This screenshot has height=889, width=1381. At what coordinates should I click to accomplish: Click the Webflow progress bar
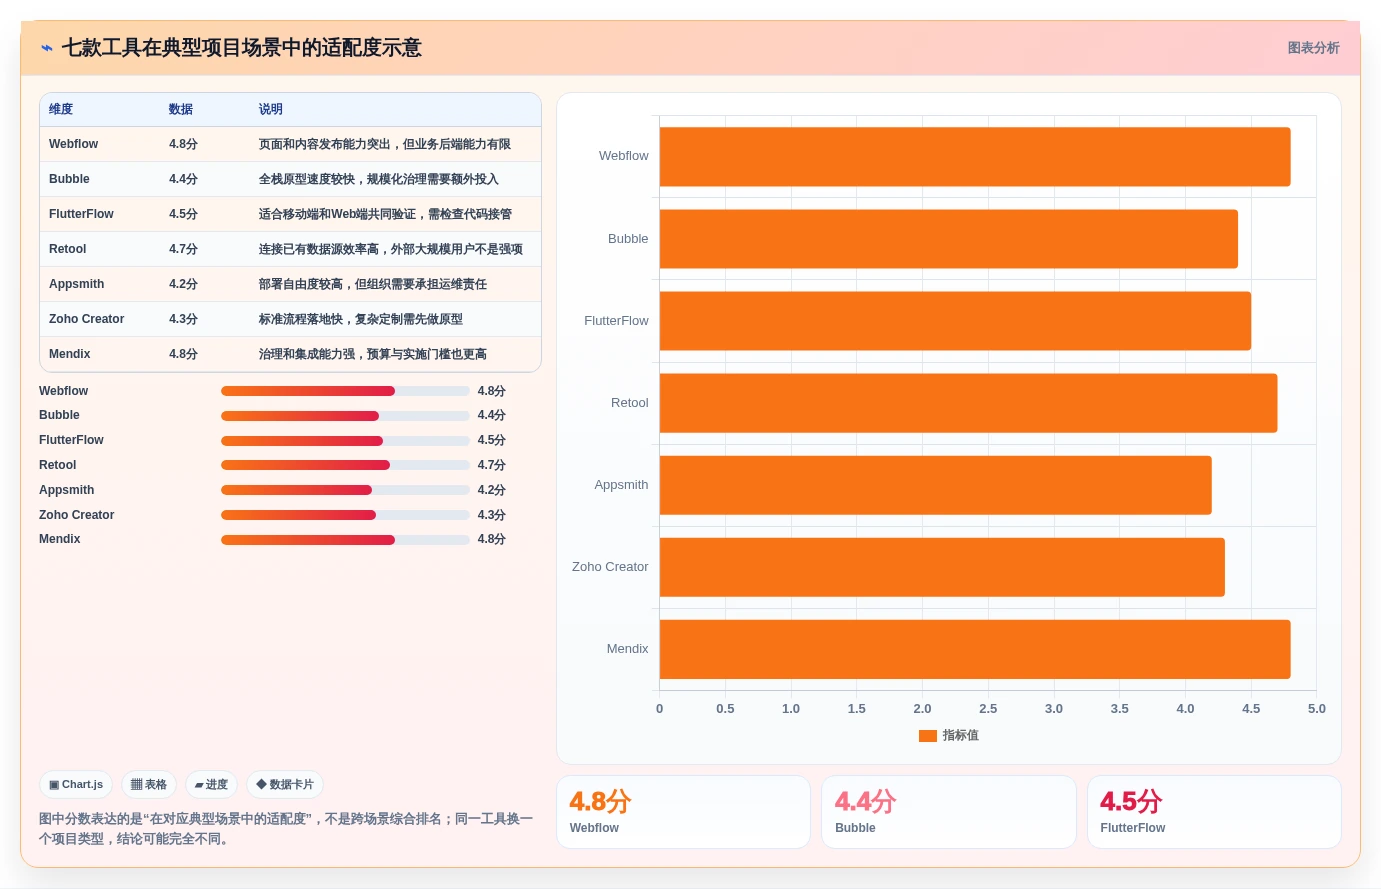[345, 391]
